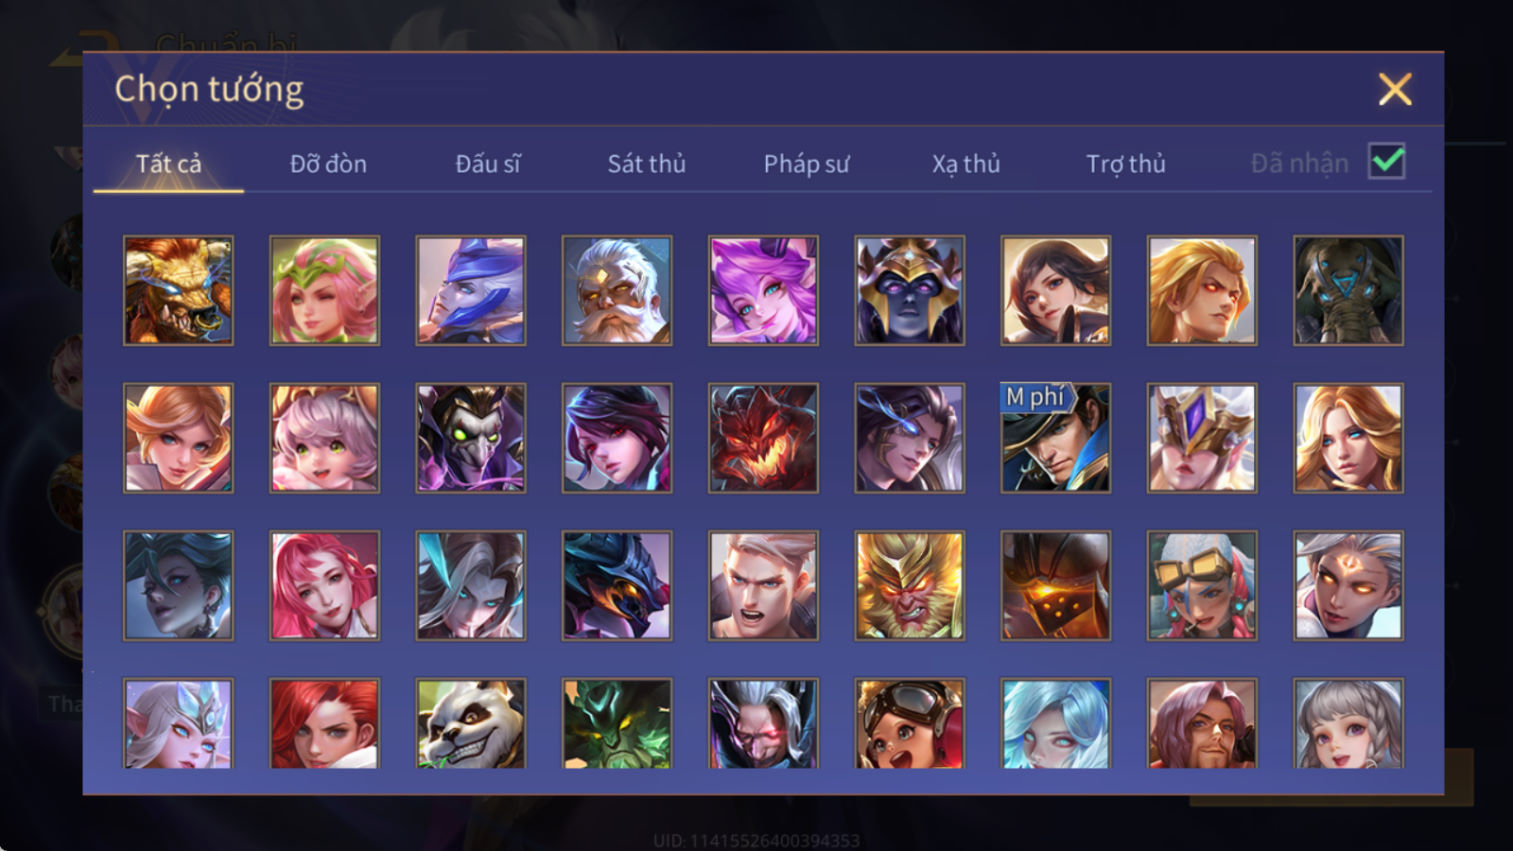Select the red demon mask hero
This screenshot has height=851, width=1513.
(x=763, y=439)
